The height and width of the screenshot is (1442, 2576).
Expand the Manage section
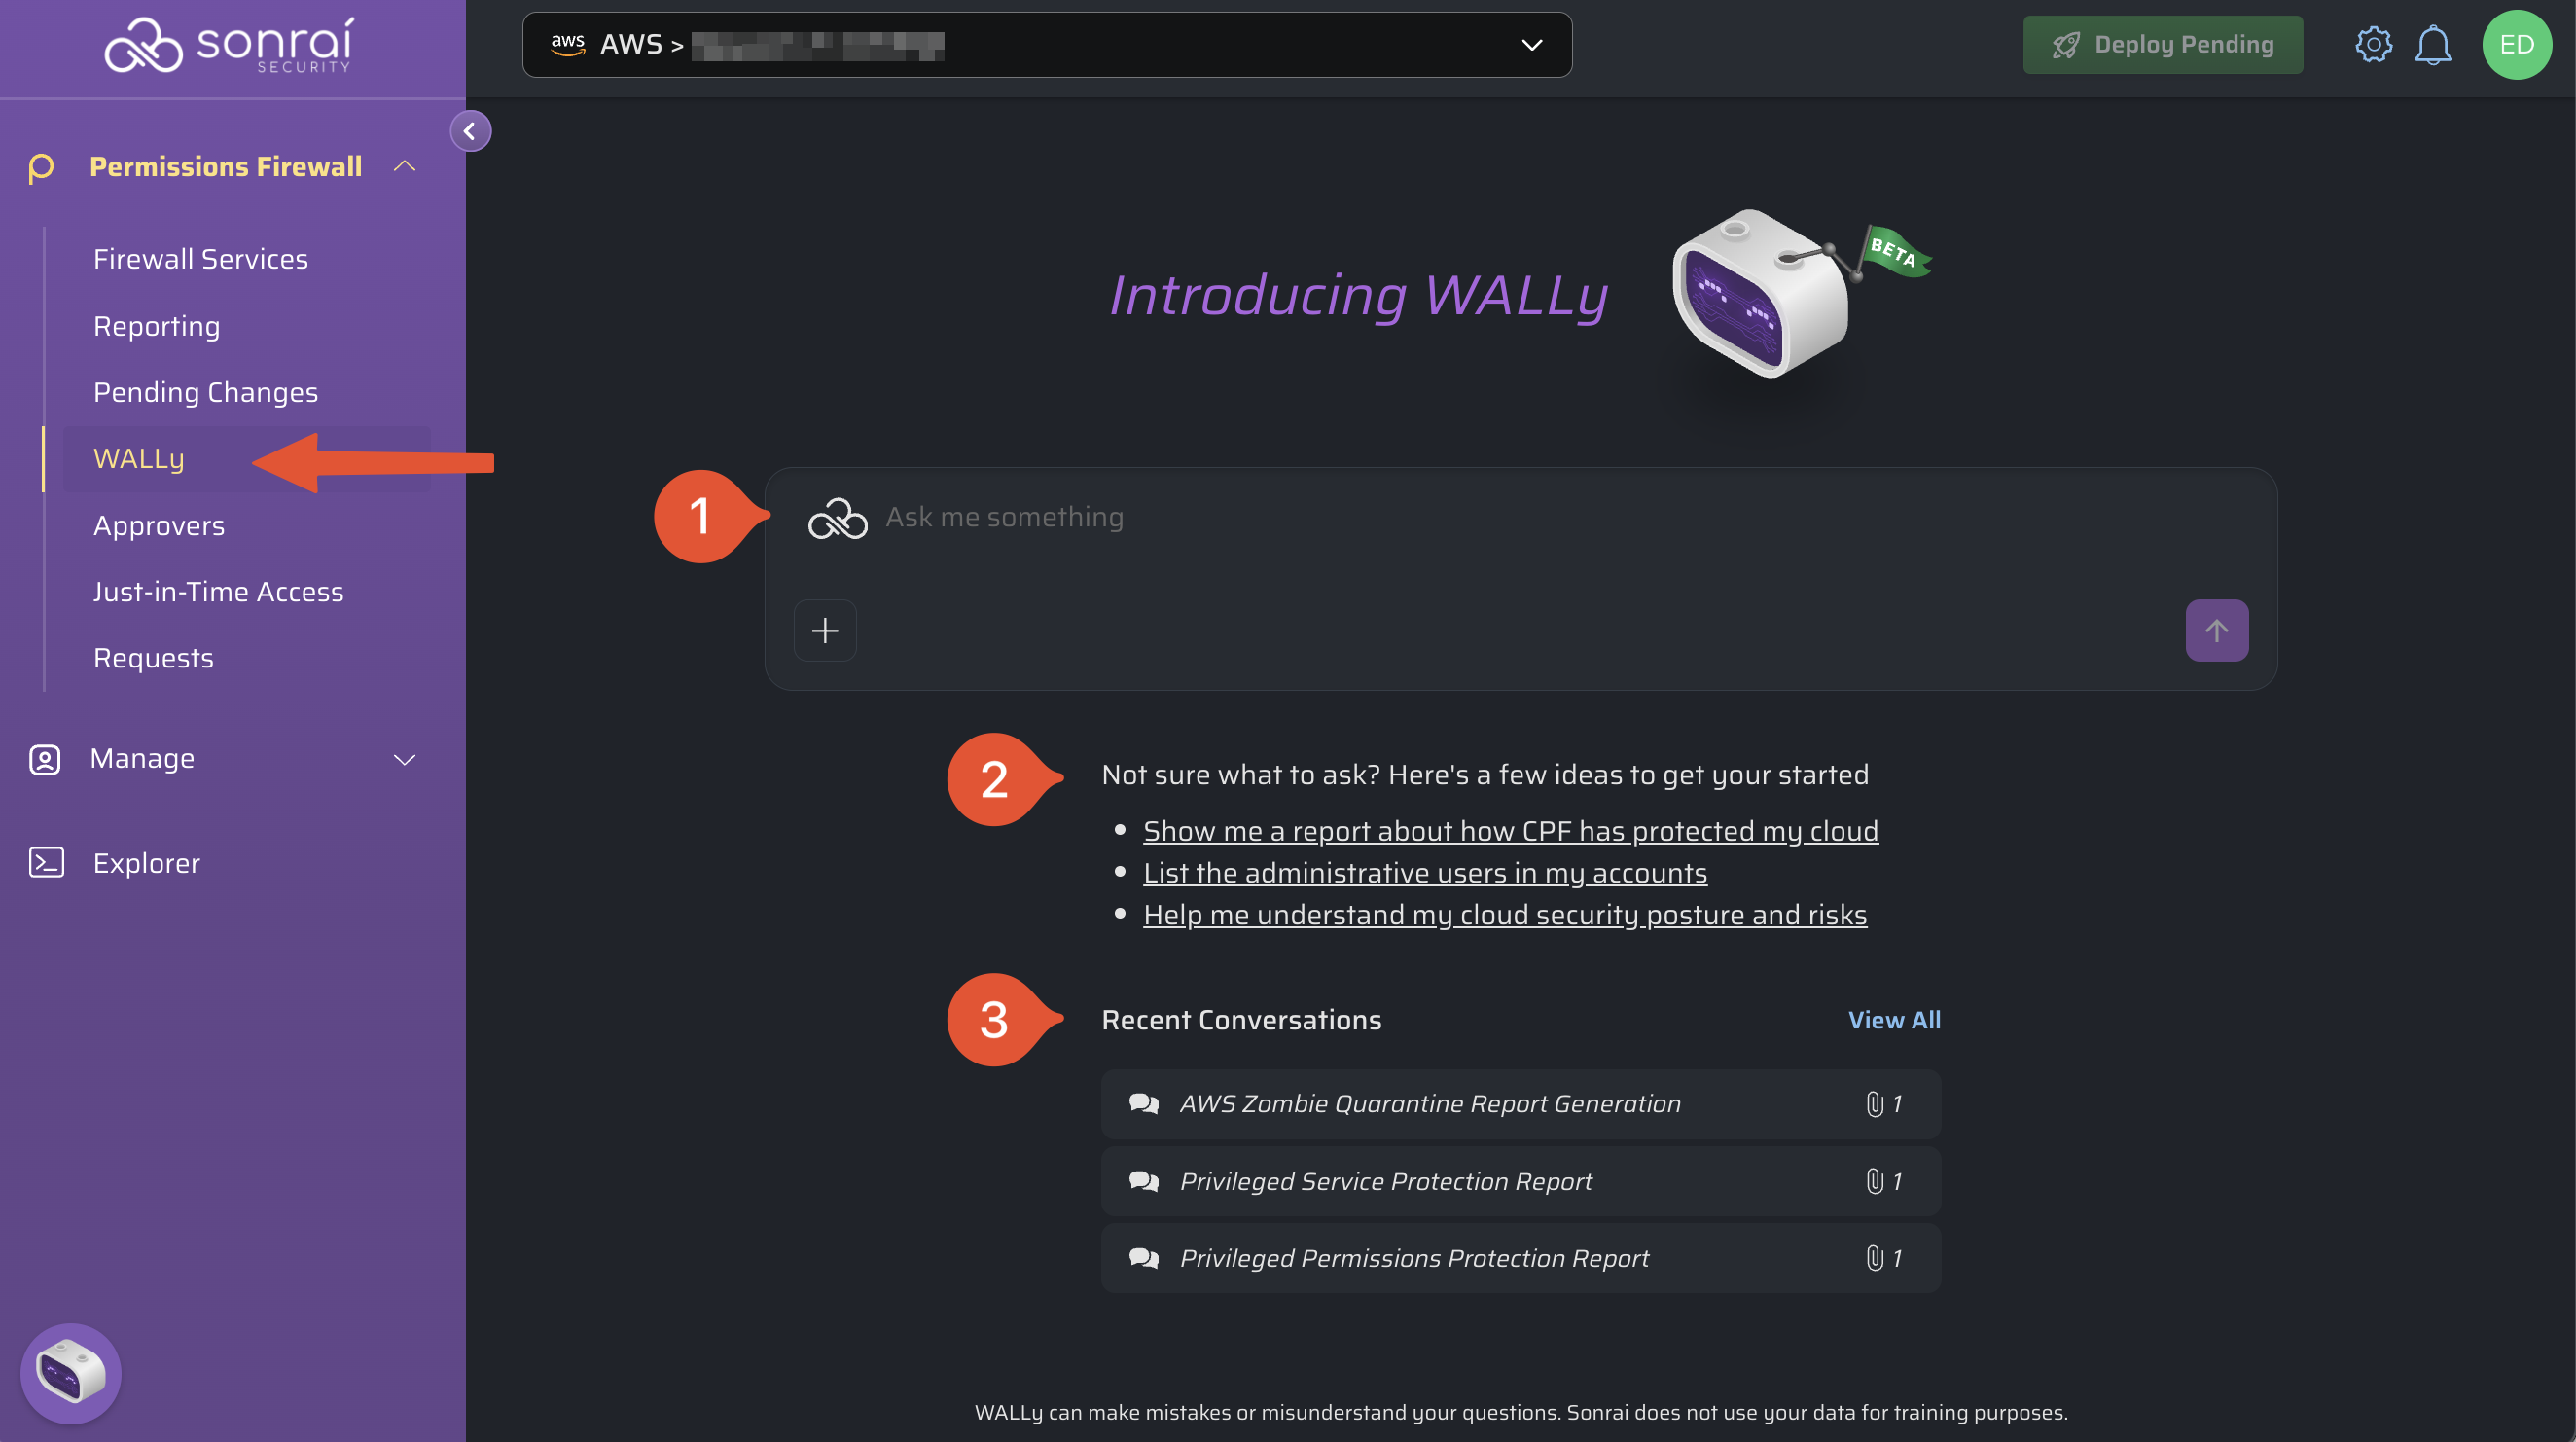point(405,759)
